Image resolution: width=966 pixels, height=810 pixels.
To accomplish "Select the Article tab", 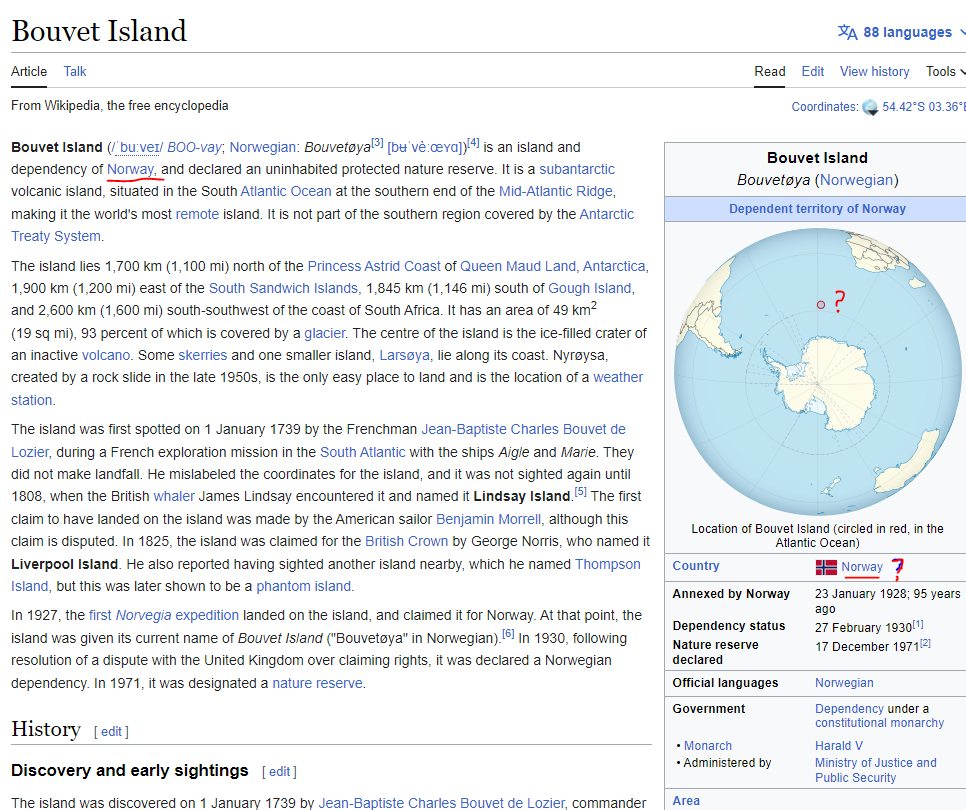I will (x=29, y=71).
